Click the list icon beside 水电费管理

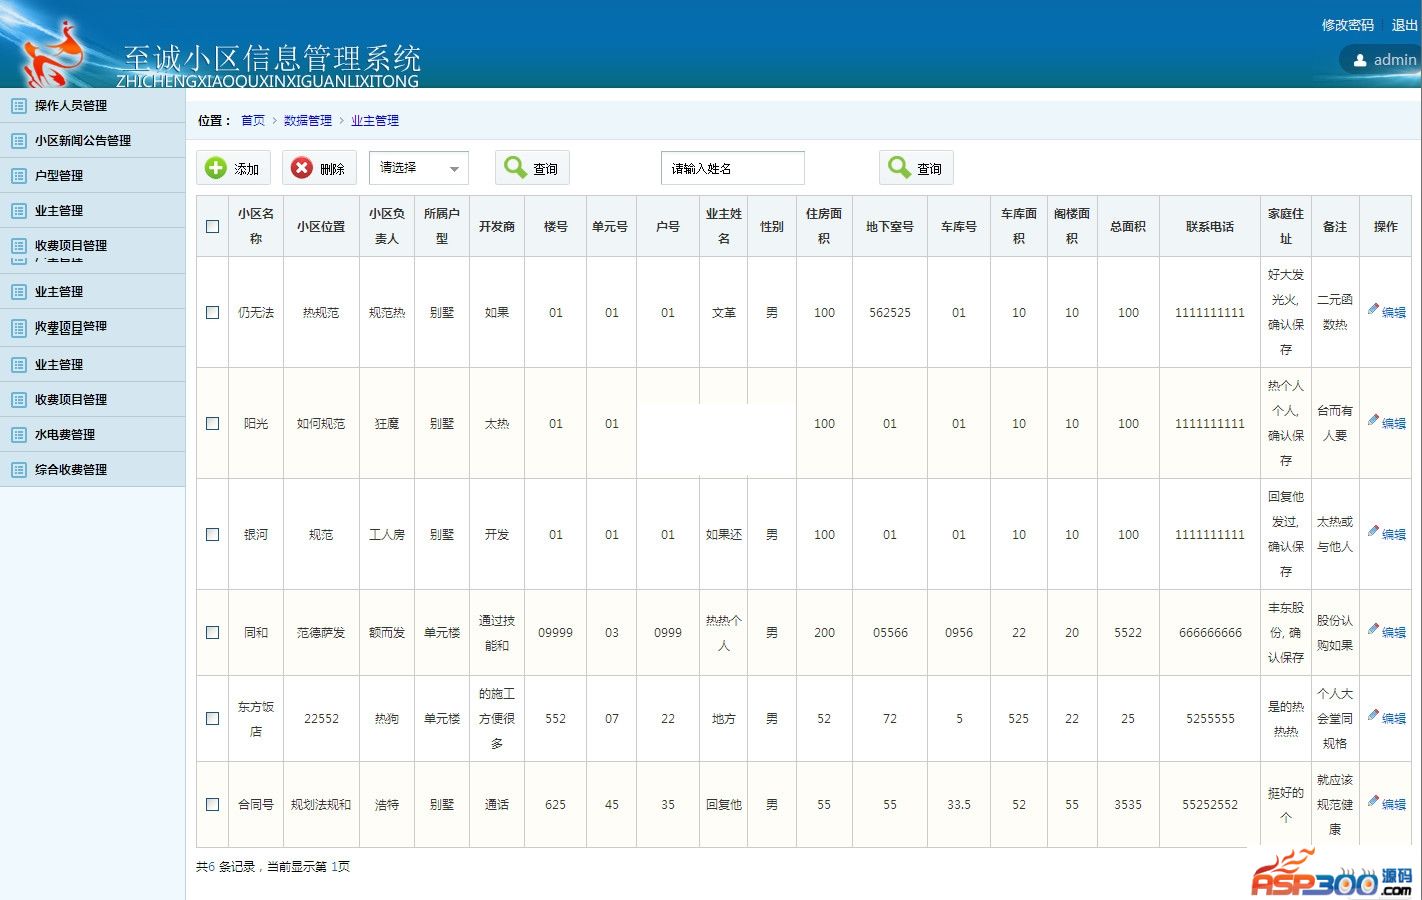pyautogui.click(x=19, y=434)
